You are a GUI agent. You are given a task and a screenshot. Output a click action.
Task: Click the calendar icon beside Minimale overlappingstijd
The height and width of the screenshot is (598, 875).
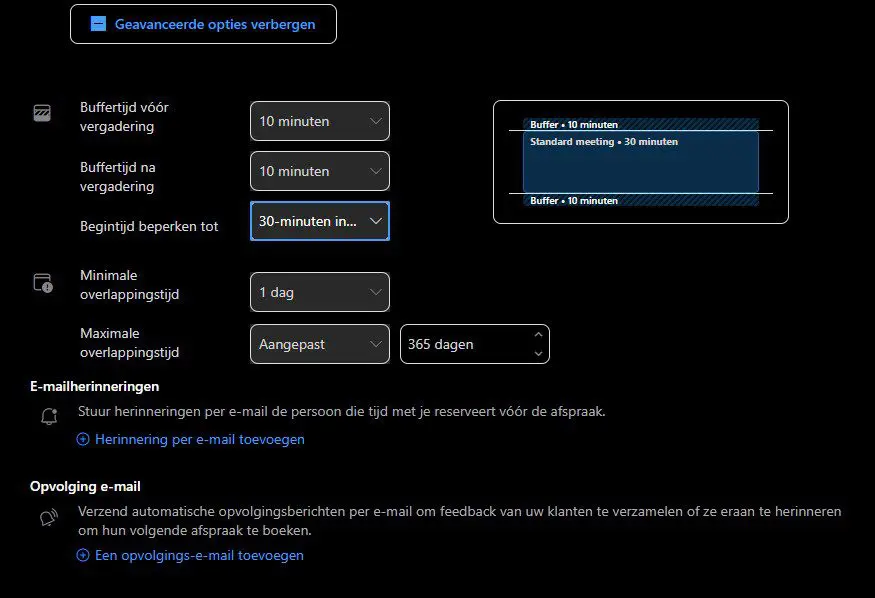[42, 283]
